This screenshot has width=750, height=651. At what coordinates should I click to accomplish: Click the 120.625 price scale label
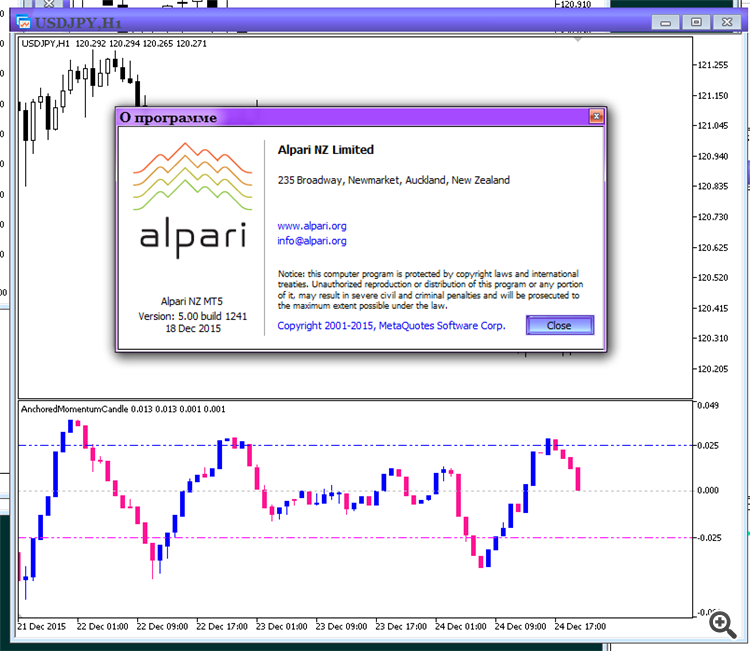tap(713, 247)
